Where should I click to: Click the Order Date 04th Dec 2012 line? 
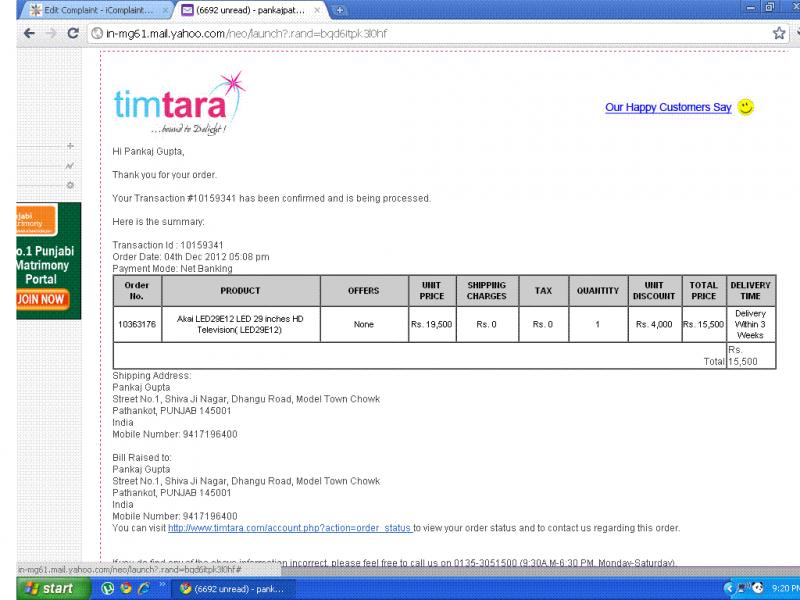coord(191,257)
